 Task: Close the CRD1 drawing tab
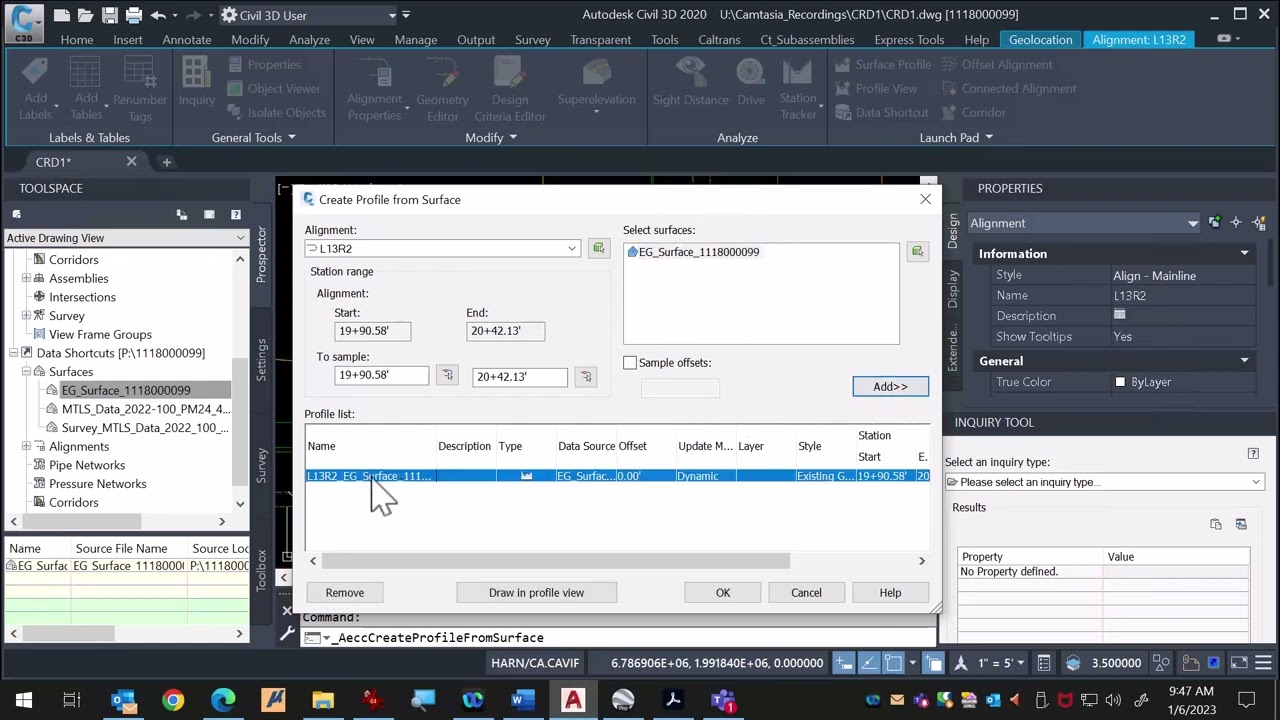pos(131,162)
